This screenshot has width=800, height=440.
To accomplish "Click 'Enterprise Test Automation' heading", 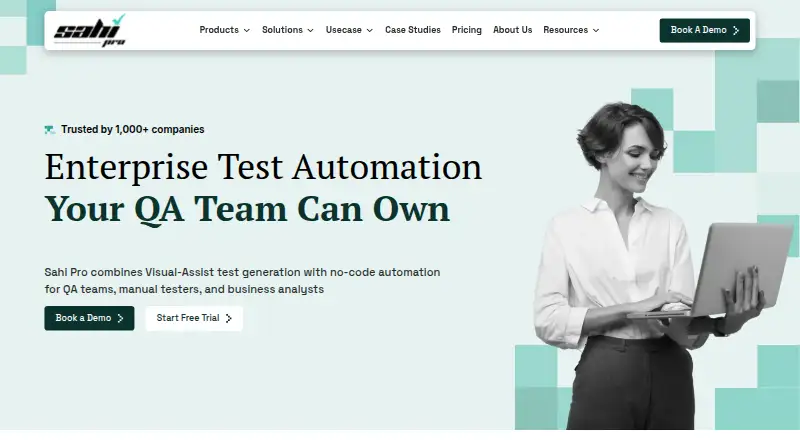I will pyautogui.click(x=263, y=166).
